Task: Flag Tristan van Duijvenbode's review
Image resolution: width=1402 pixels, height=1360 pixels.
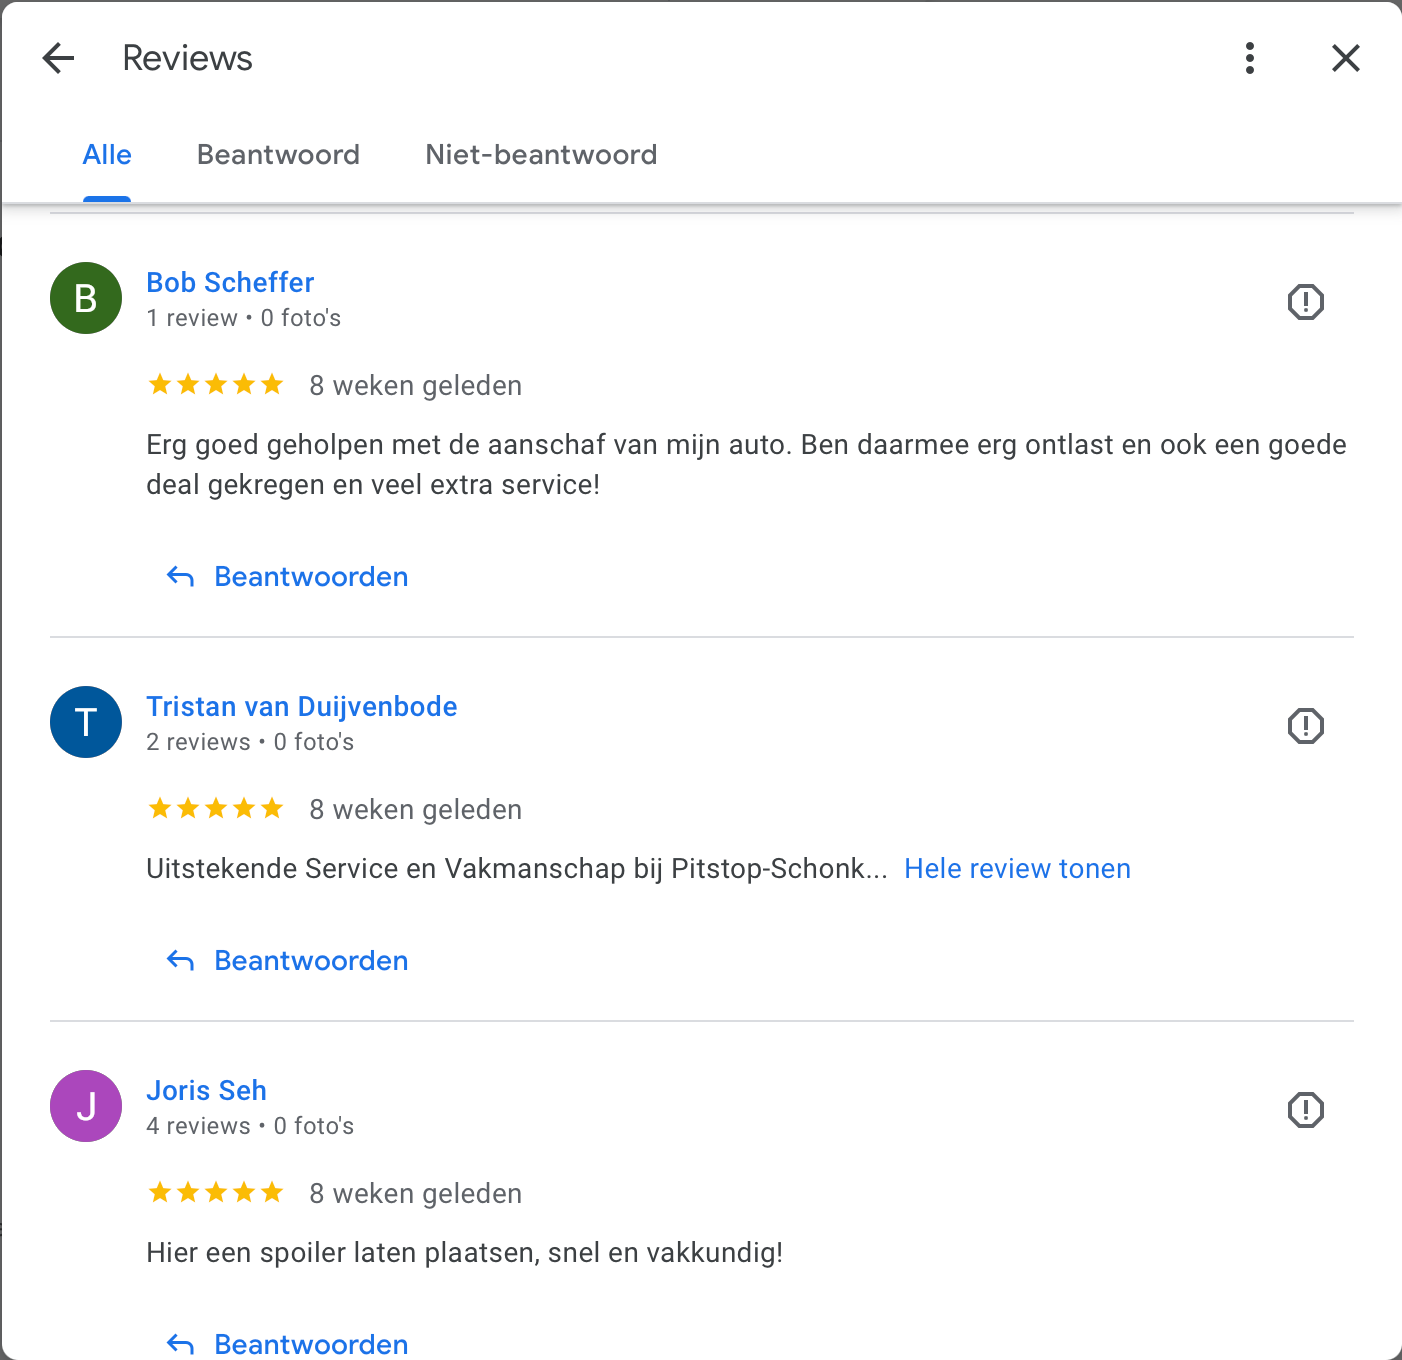Action: [1306, 726]
